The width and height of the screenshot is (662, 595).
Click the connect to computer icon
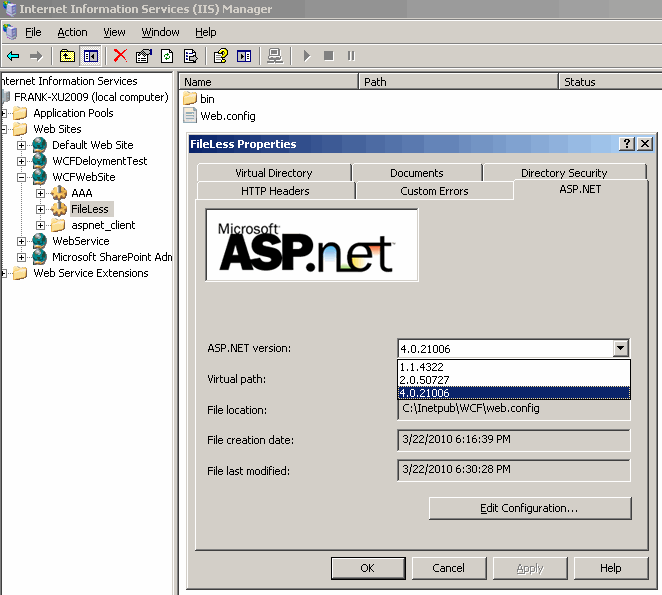click(275, 56)
